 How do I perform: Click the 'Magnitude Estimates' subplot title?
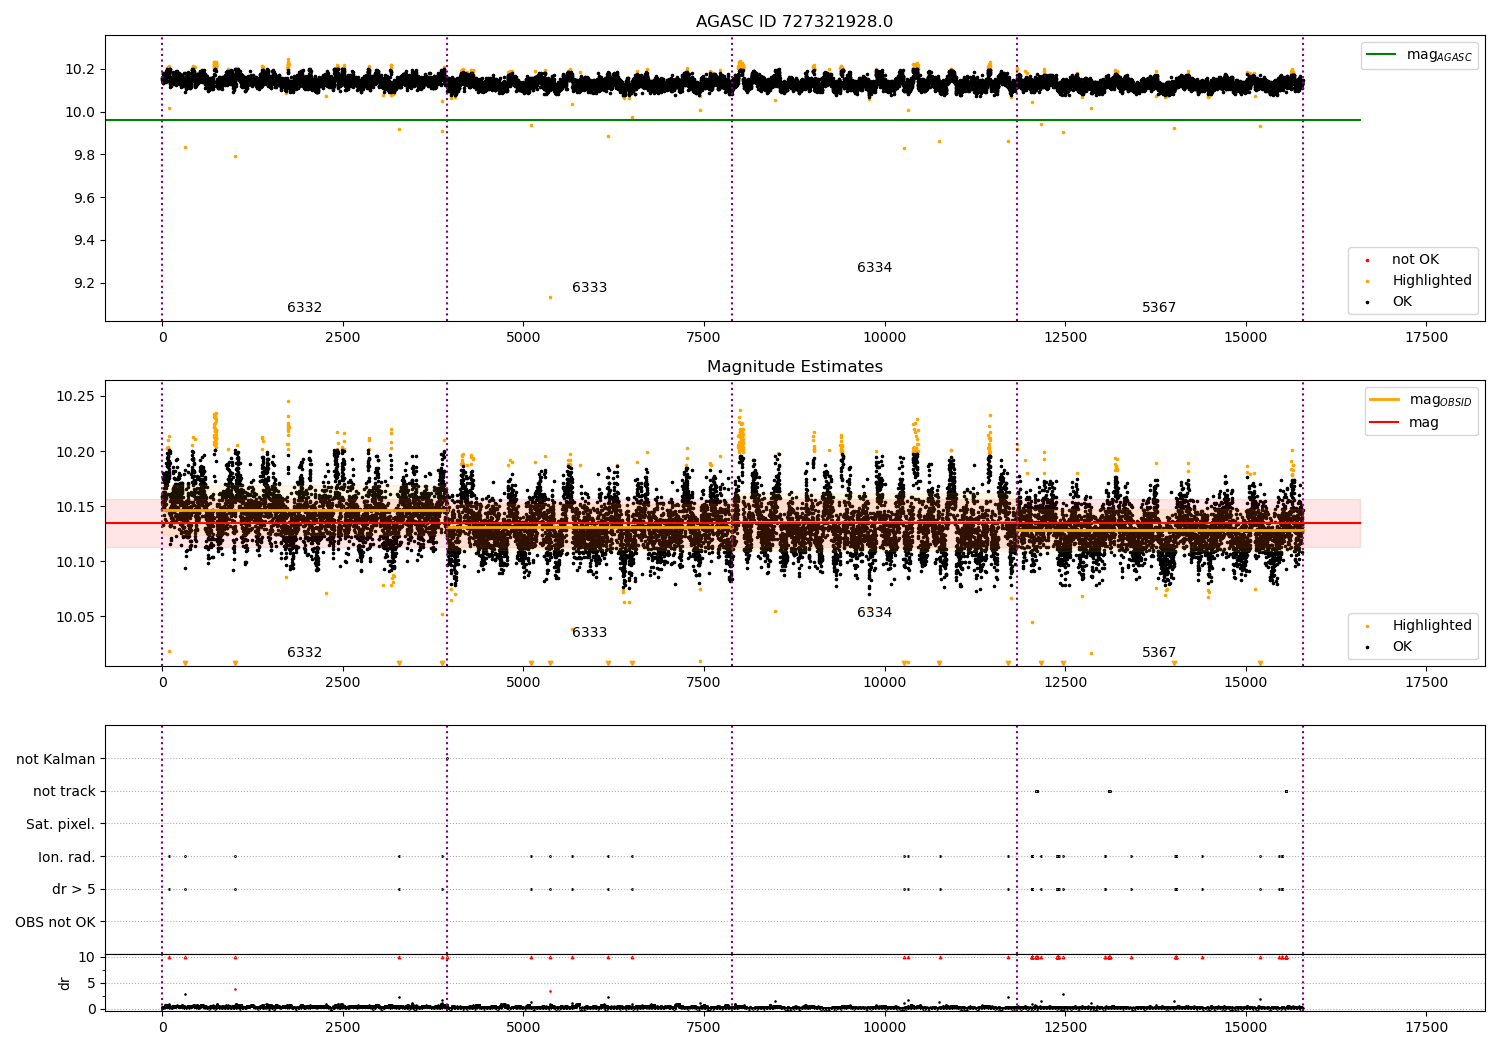795,367
